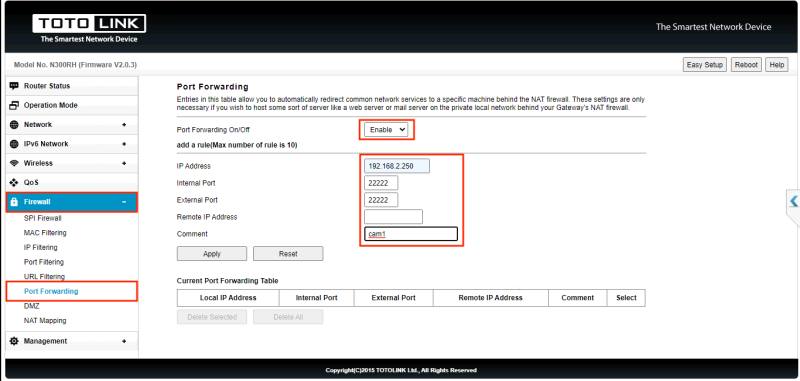Click Apply to add the rule
Viewport: 800px width, 381px height.
[212, 253]
